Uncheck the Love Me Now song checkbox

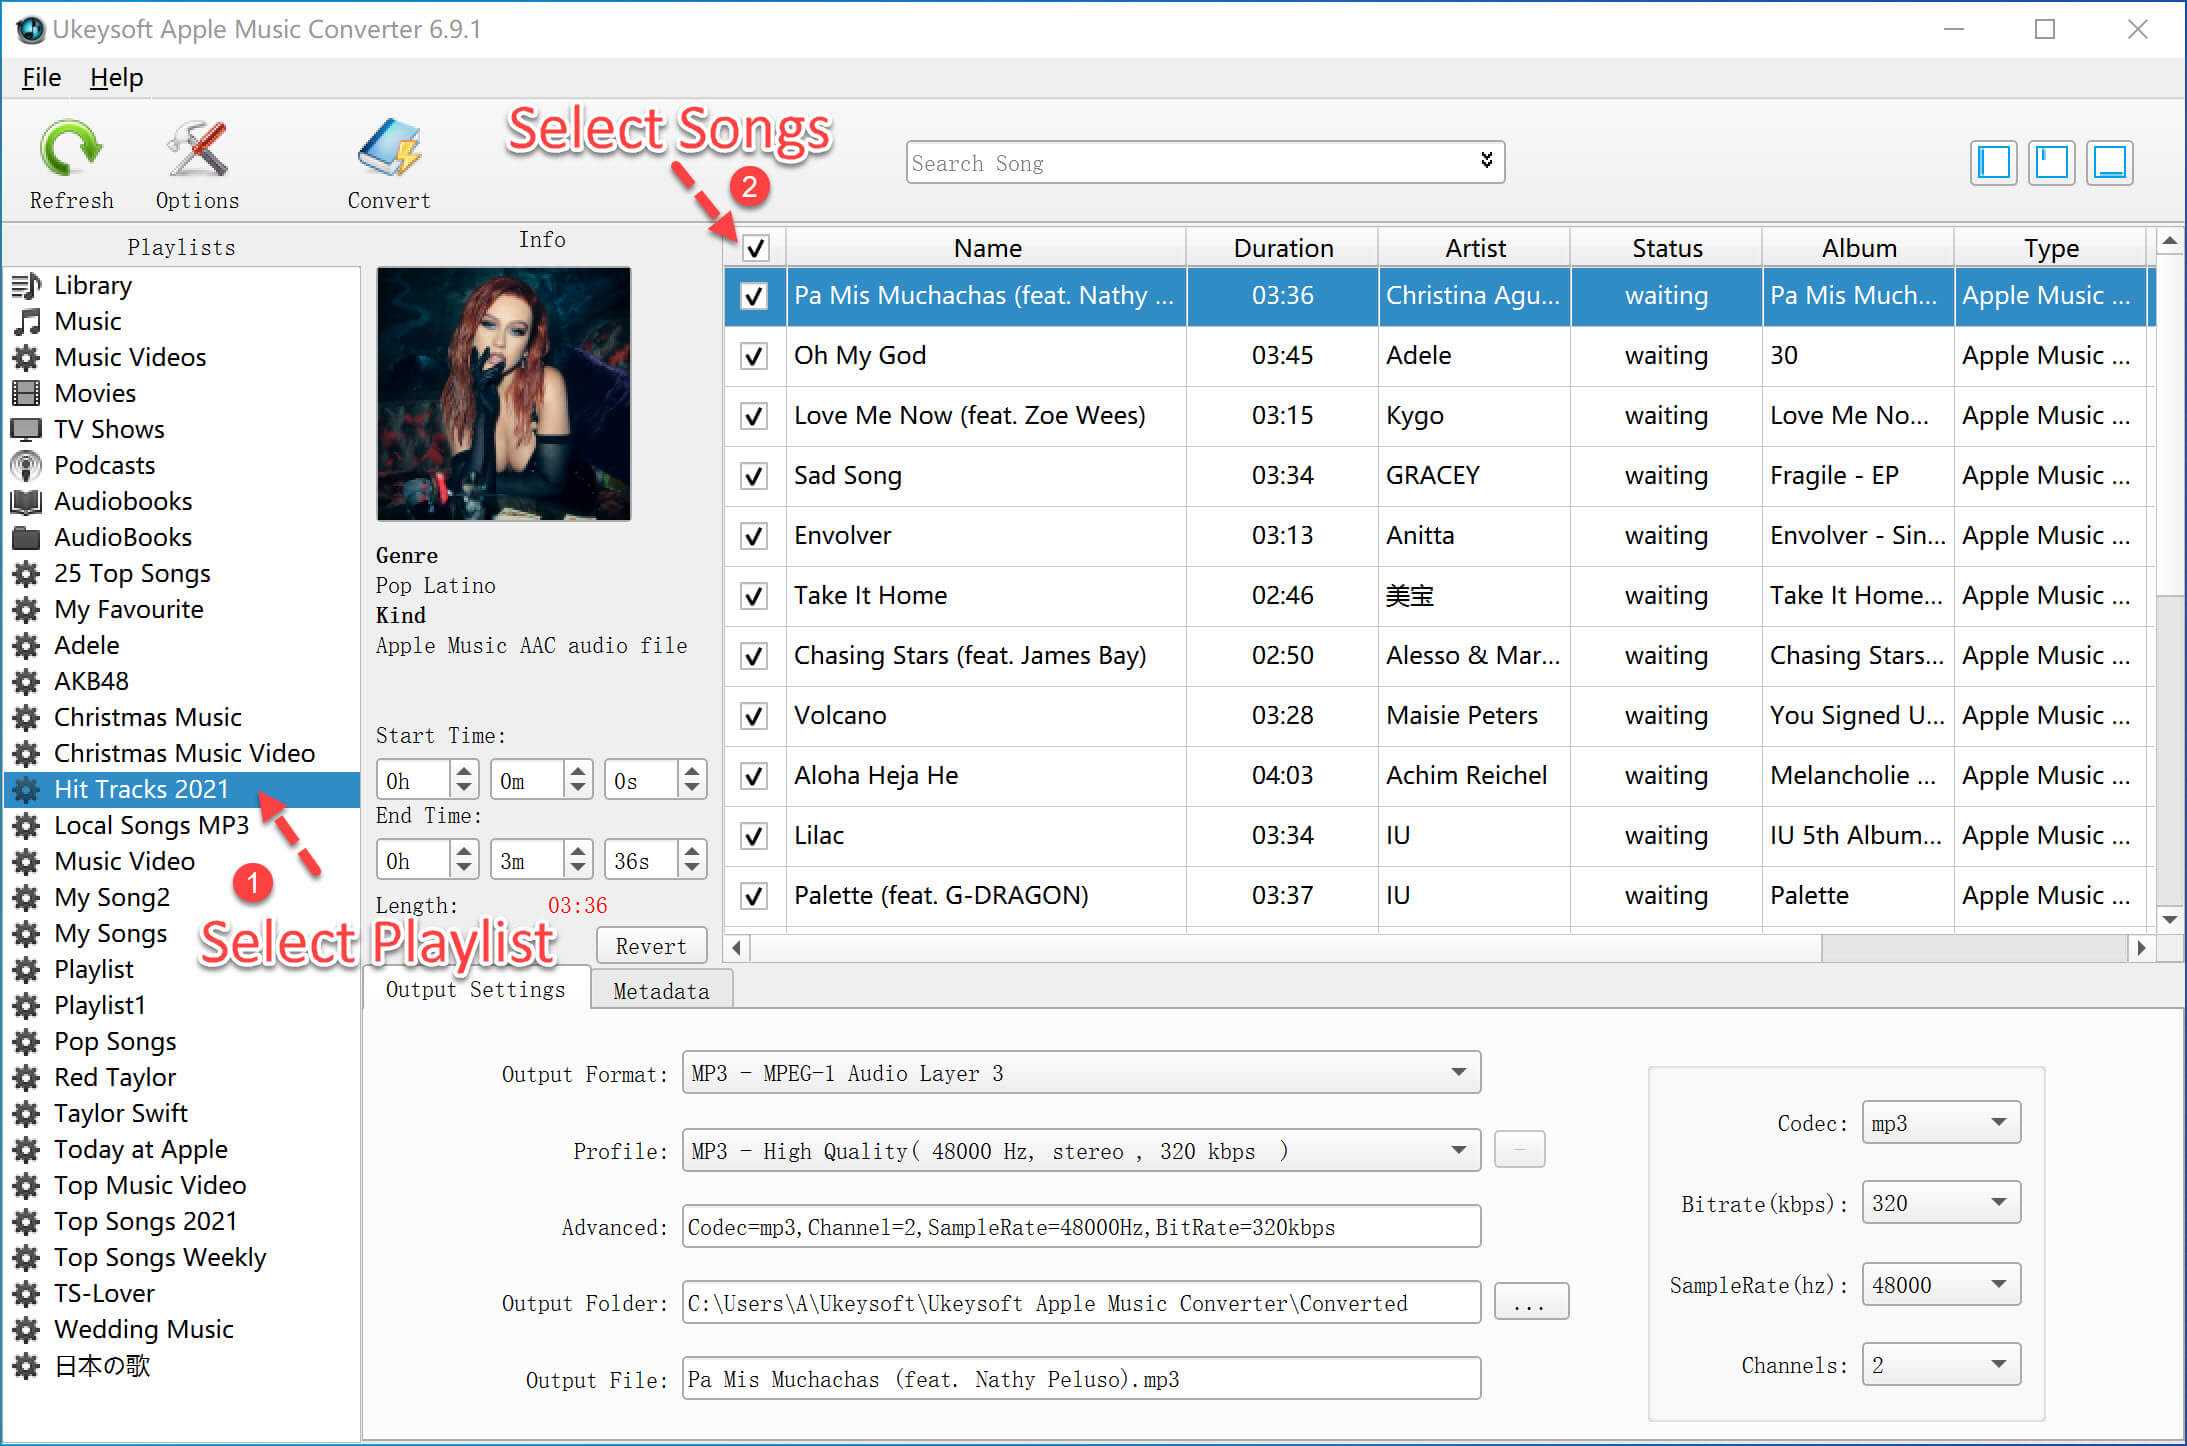click(754, 416)
